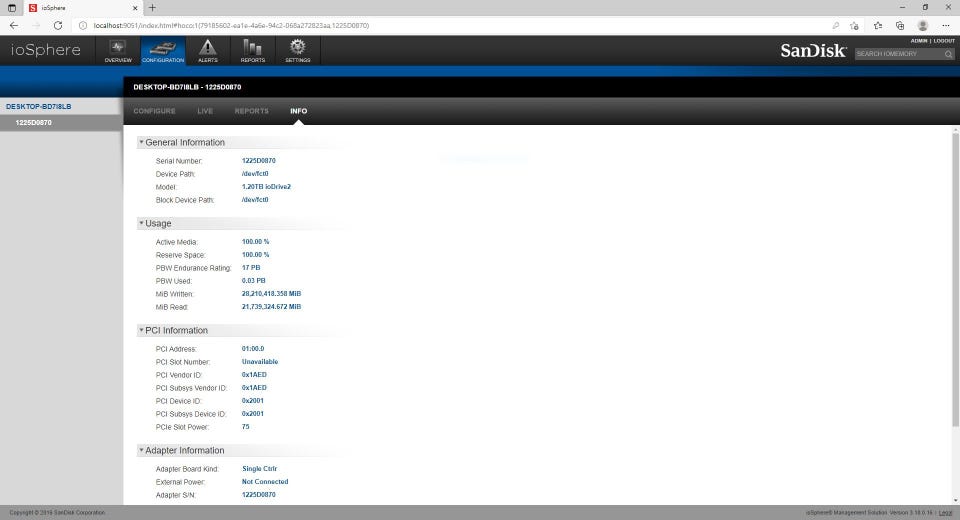This screenshot has height=520, width=960.
Task: Select the Info tab
Action: [299, 111]
